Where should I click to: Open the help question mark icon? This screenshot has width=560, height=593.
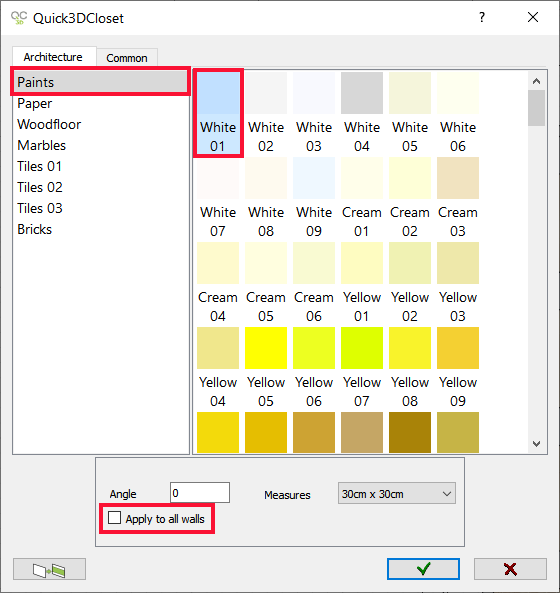point(481,17)
